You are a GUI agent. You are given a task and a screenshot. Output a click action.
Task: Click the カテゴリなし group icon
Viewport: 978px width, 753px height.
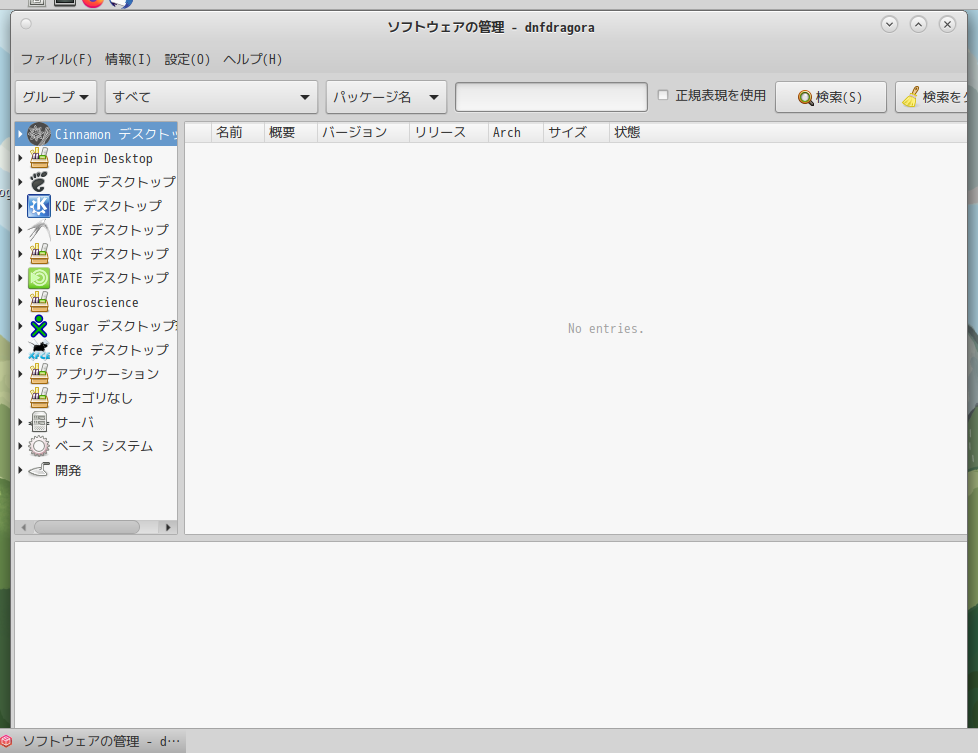pyautogui.click(x=39, y=397)
